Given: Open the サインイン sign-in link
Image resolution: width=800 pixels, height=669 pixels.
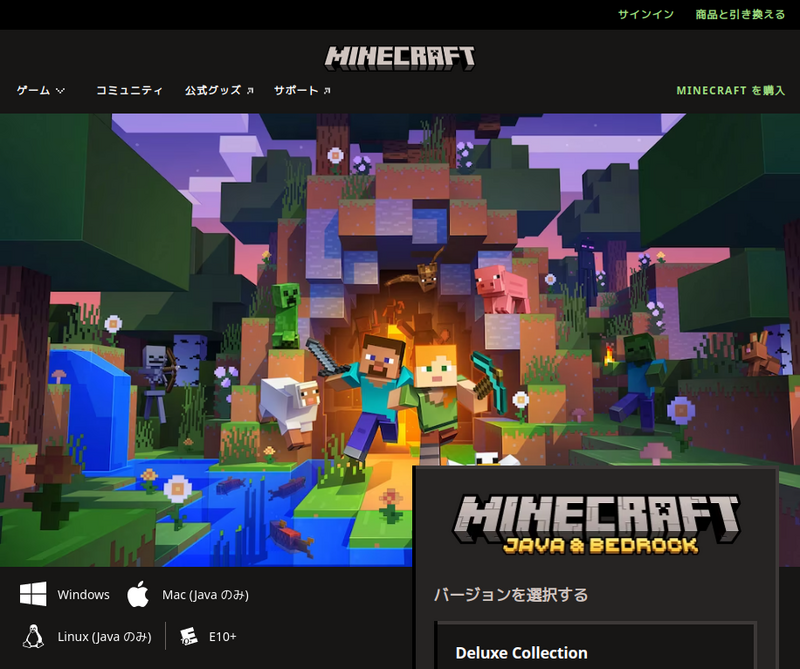Looking at the screenshot, I should coord(646,14).
